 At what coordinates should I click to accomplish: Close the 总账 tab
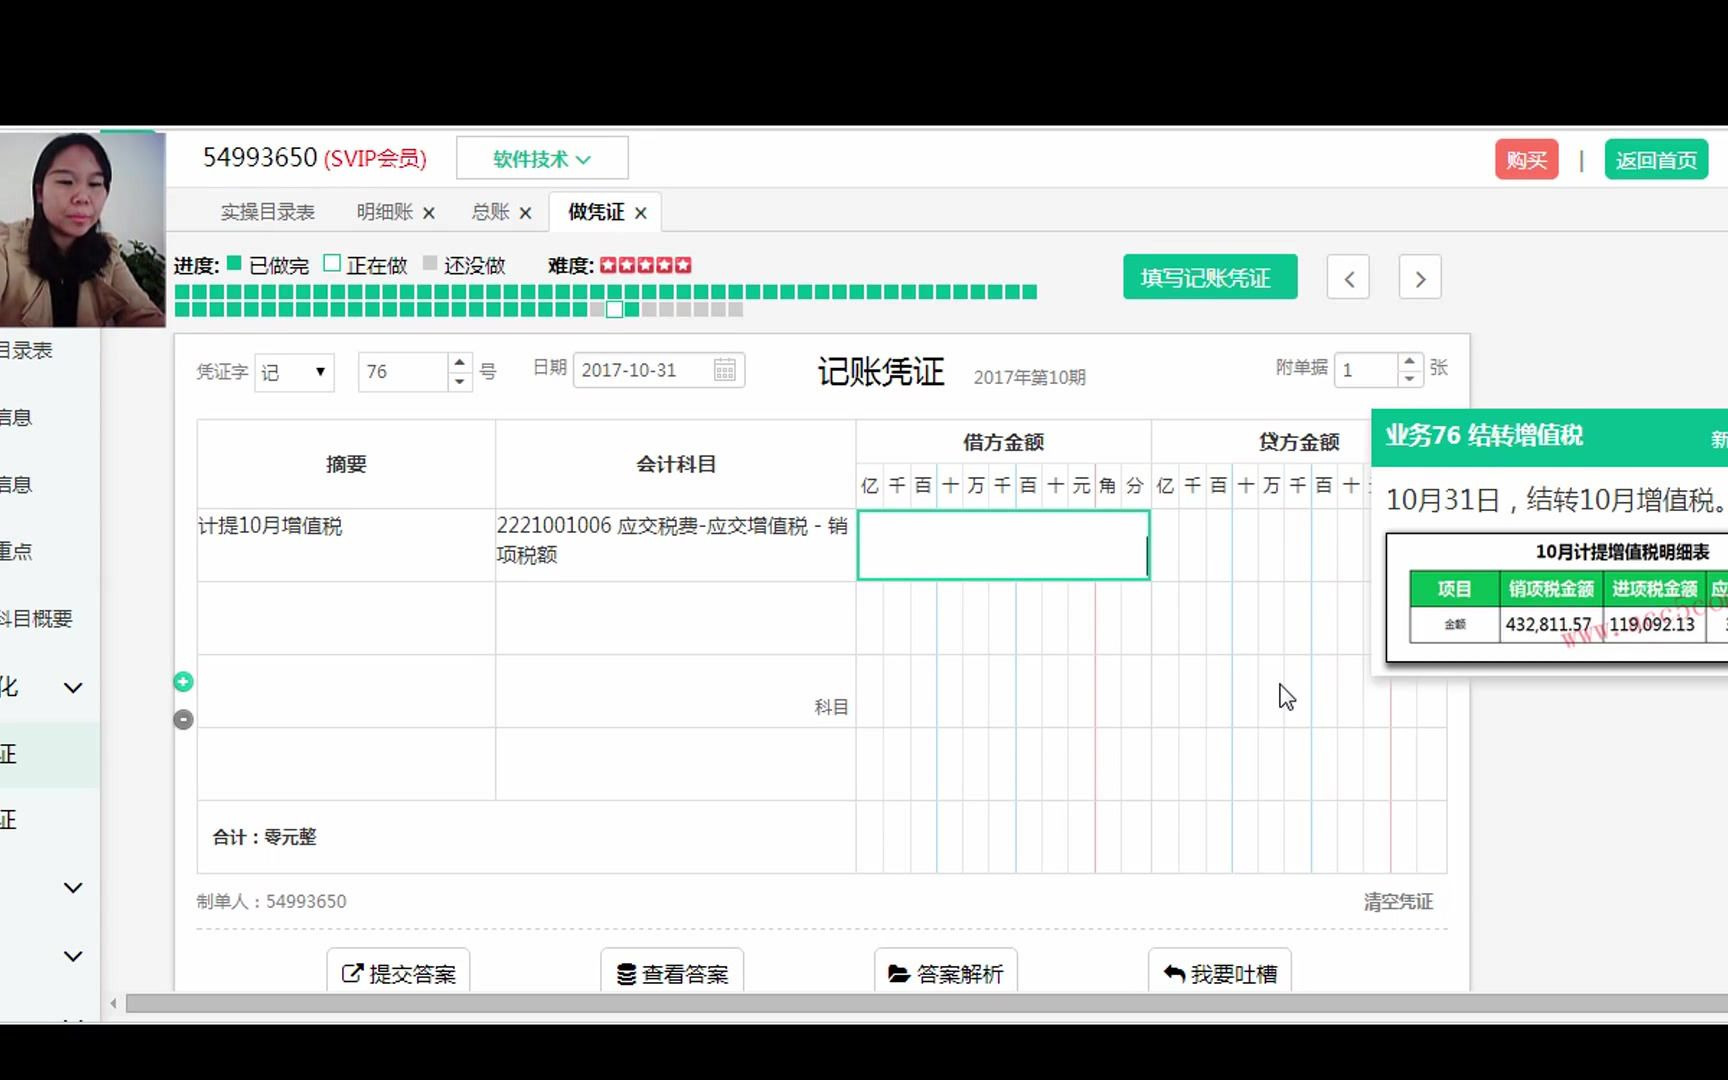tap(526, 213)
